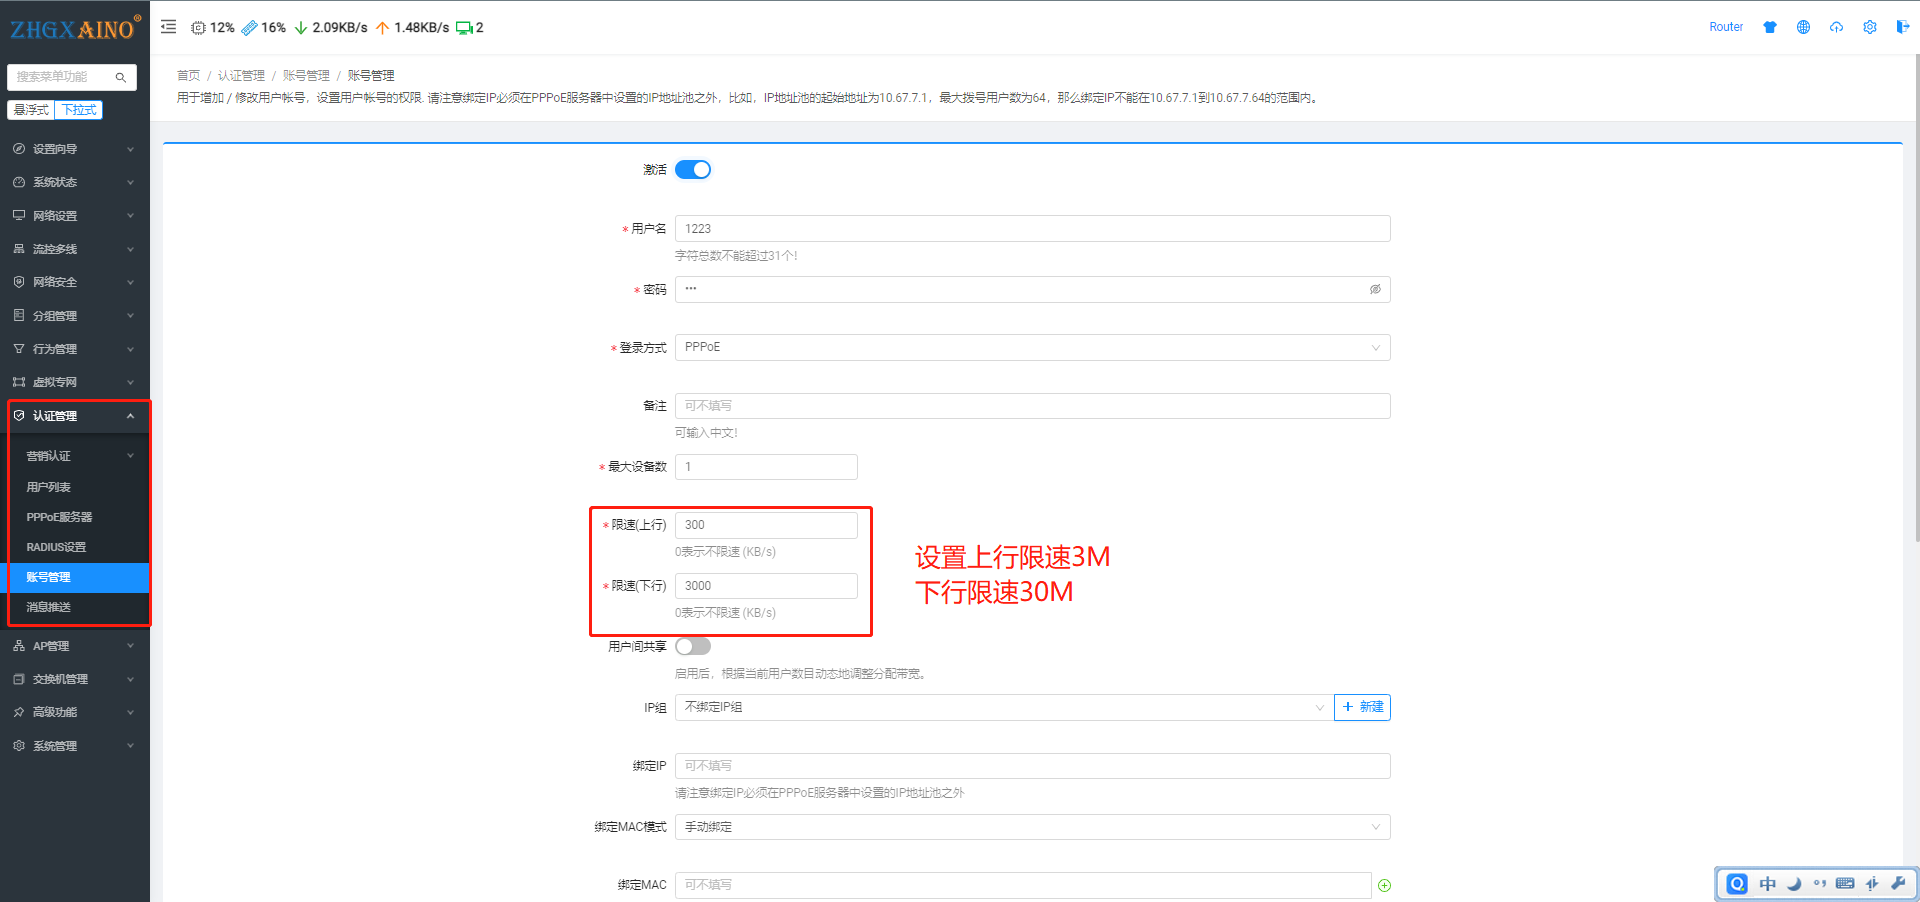
Task: Open the 绑定MAC模式 dropdown
Action: pyautogui.click(x=1032, y=827)
